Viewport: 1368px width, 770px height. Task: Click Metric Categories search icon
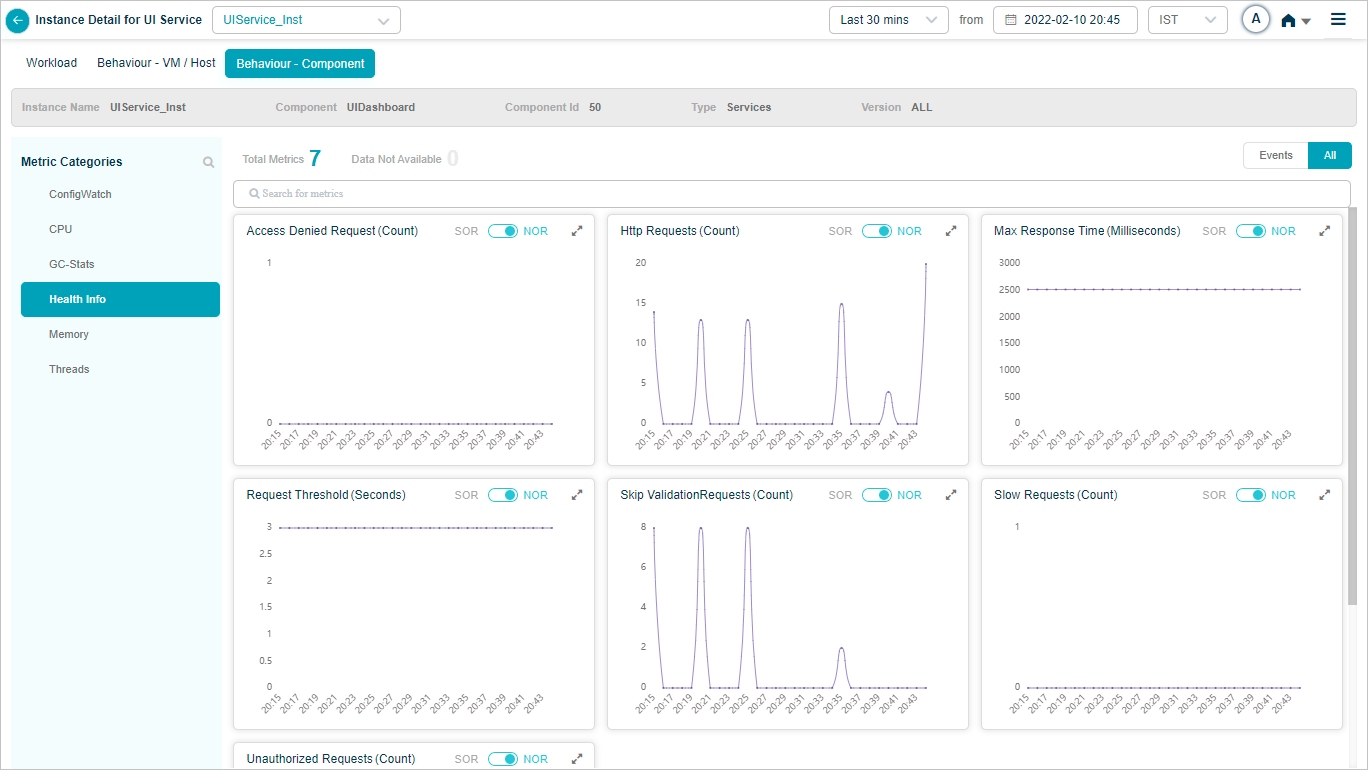[208, 162]
